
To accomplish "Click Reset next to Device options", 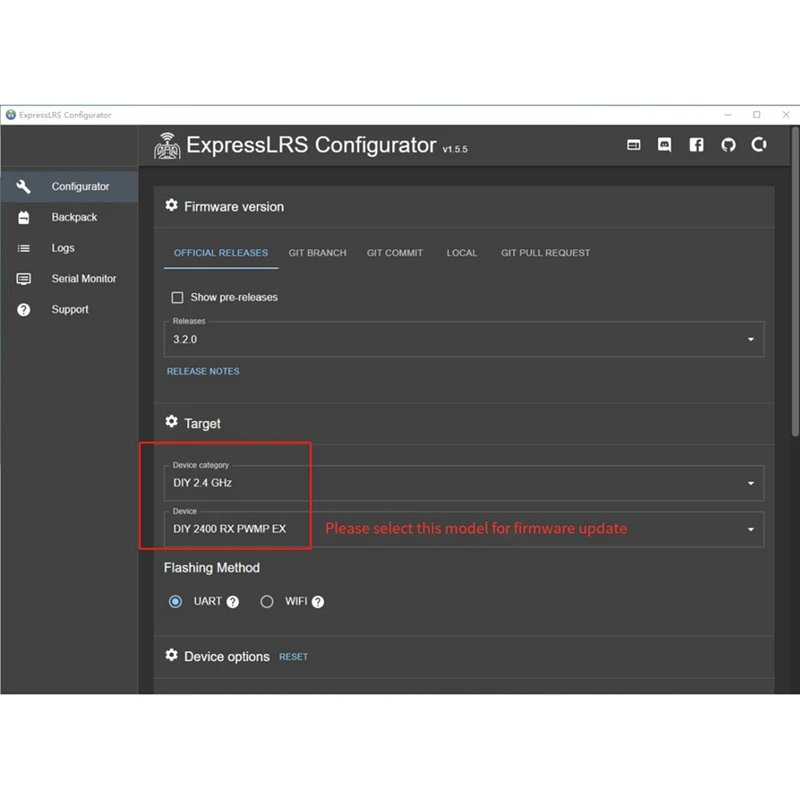I will (293, 657).
